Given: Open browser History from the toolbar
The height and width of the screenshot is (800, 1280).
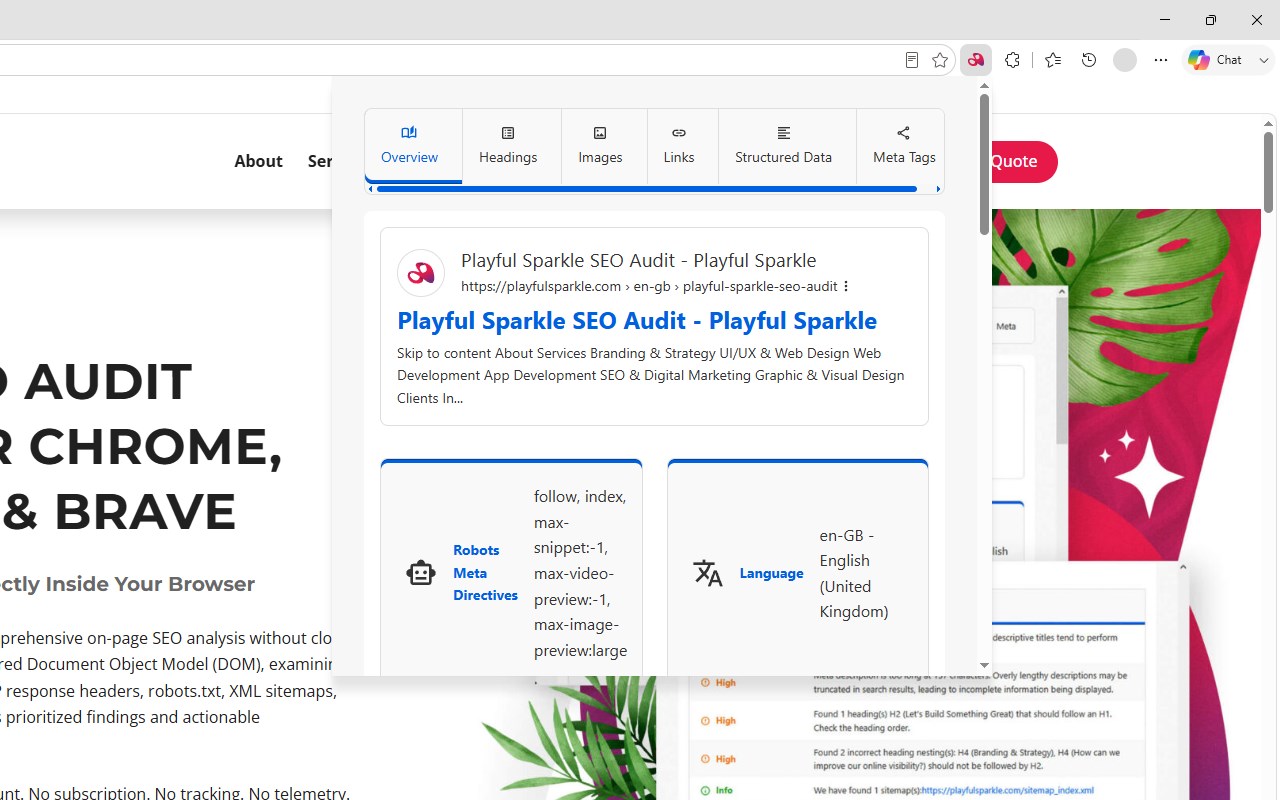Looking at the screenshot, I should click(x=1089, y=60).
